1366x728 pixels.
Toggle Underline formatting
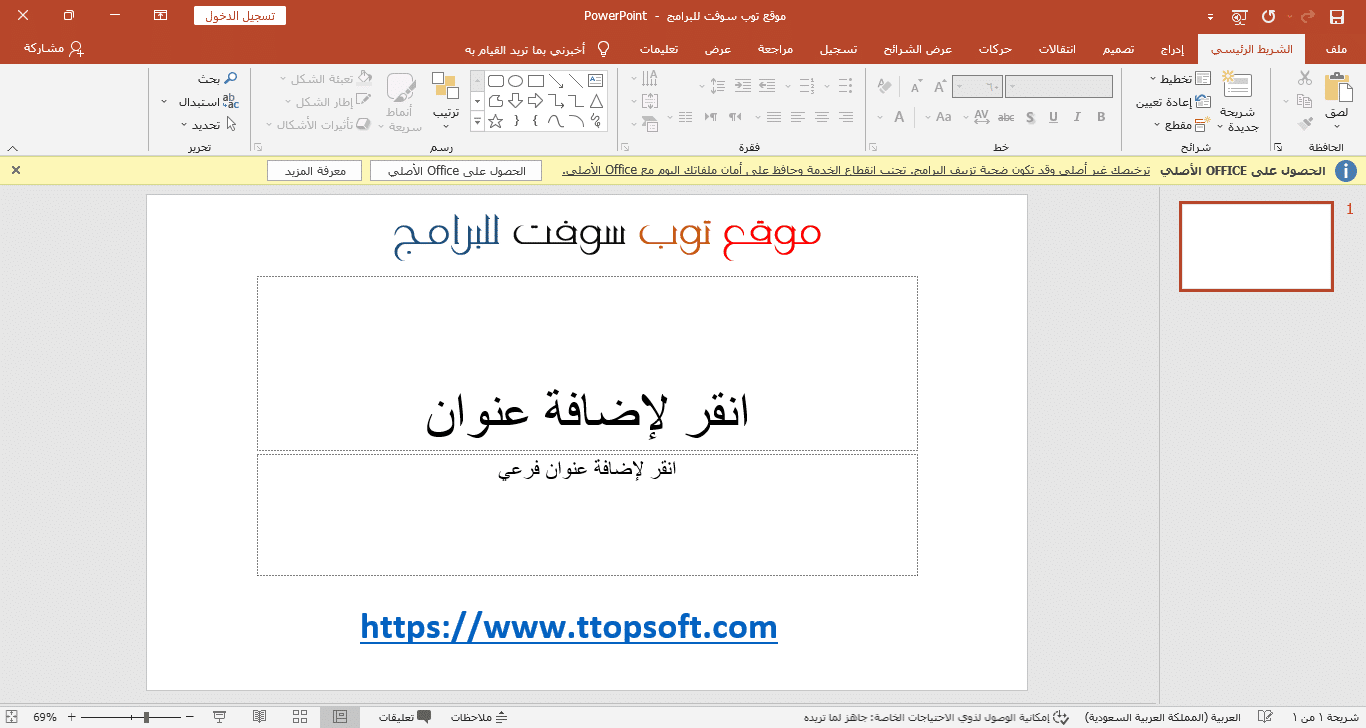coord(1054,117)
